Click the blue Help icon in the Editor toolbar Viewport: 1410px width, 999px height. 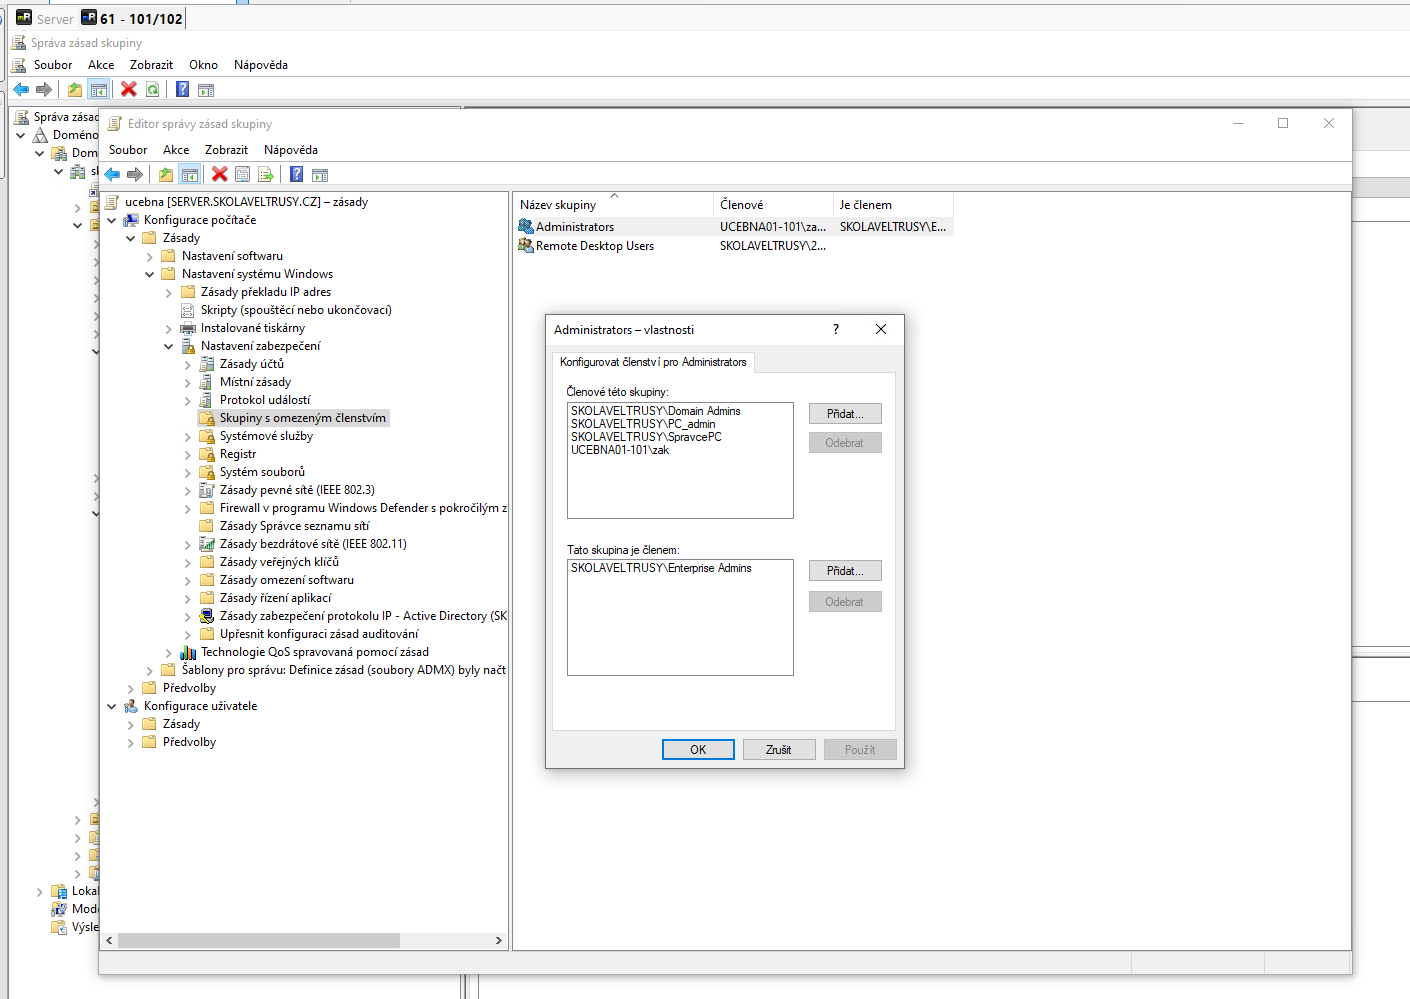pyautogui.click(x=297, y=175)
